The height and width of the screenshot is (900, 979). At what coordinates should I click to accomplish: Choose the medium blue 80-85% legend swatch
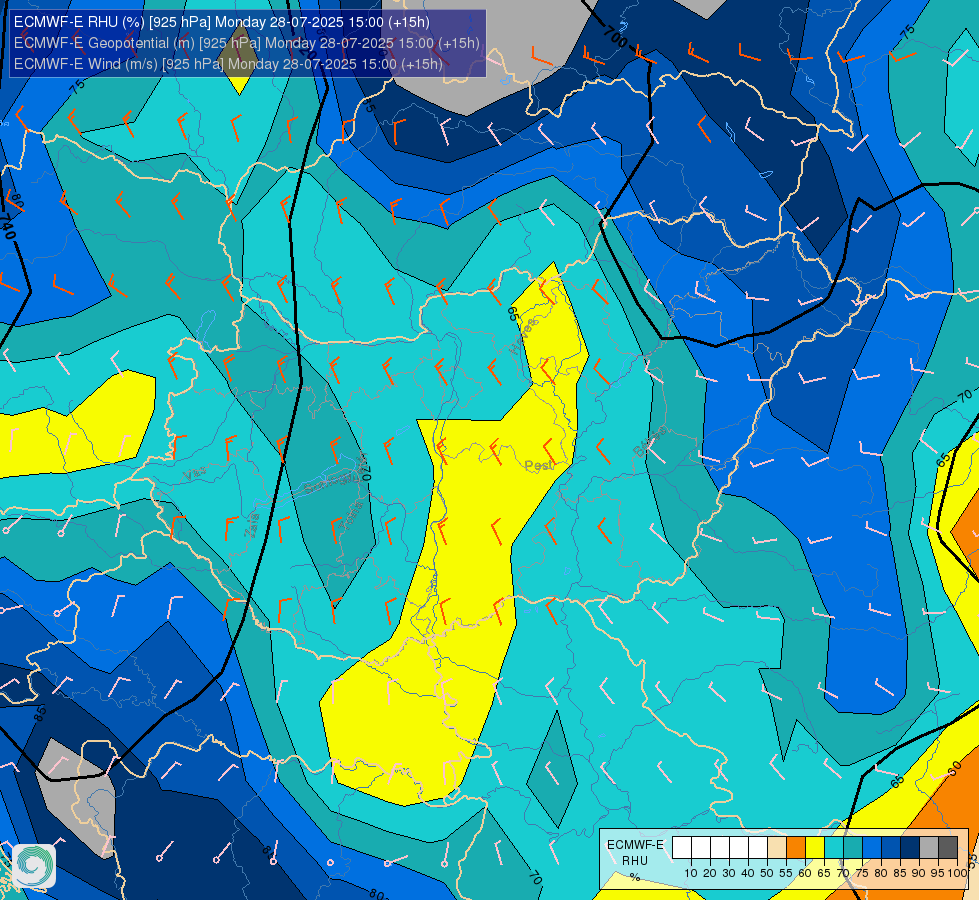(x=891, y=848)
